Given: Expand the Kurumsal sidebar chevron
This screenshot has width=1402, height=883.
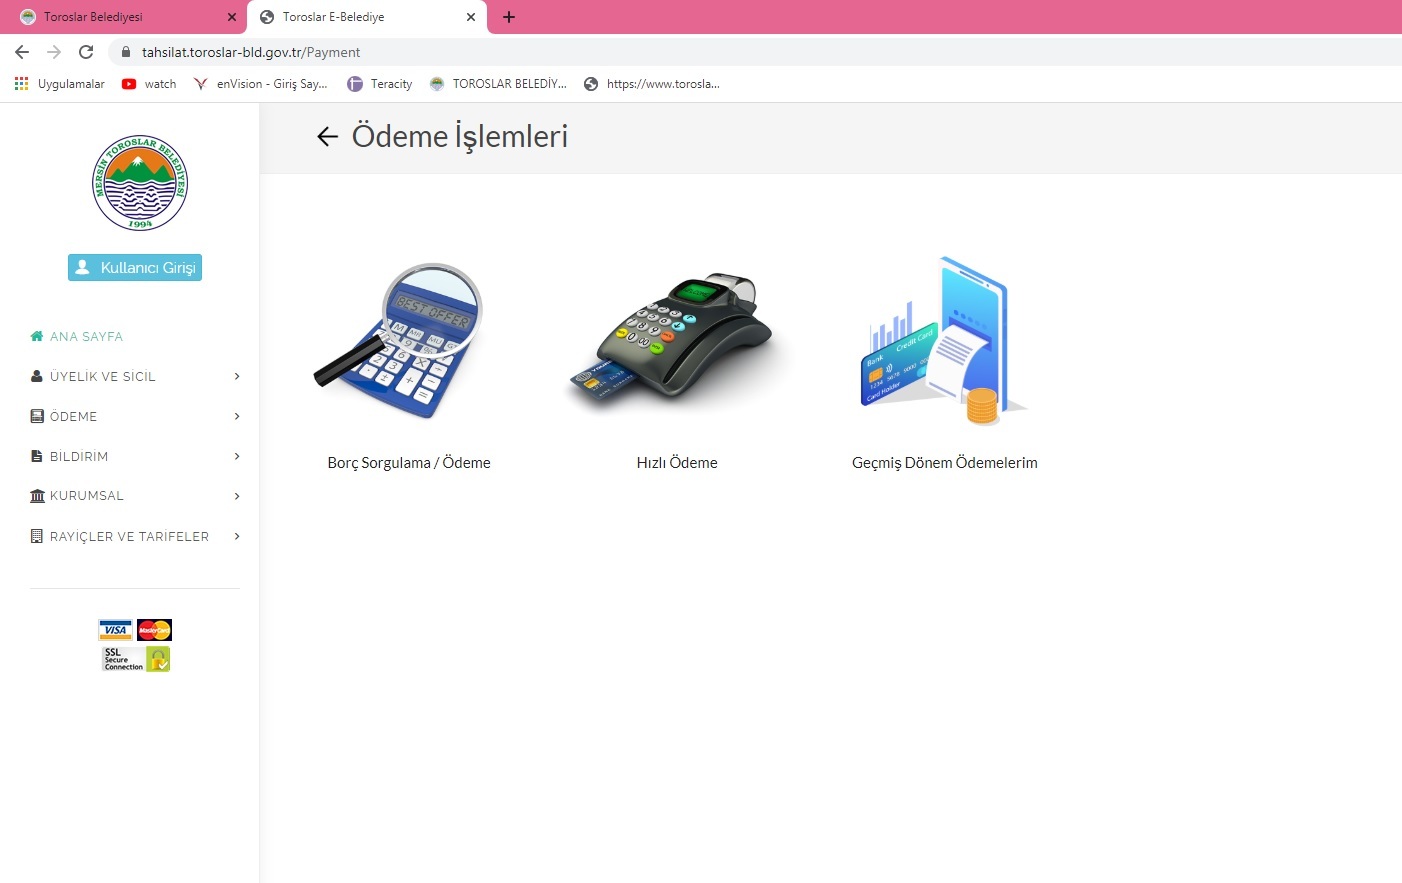Looking at the screenshot, I should point(237,496).
